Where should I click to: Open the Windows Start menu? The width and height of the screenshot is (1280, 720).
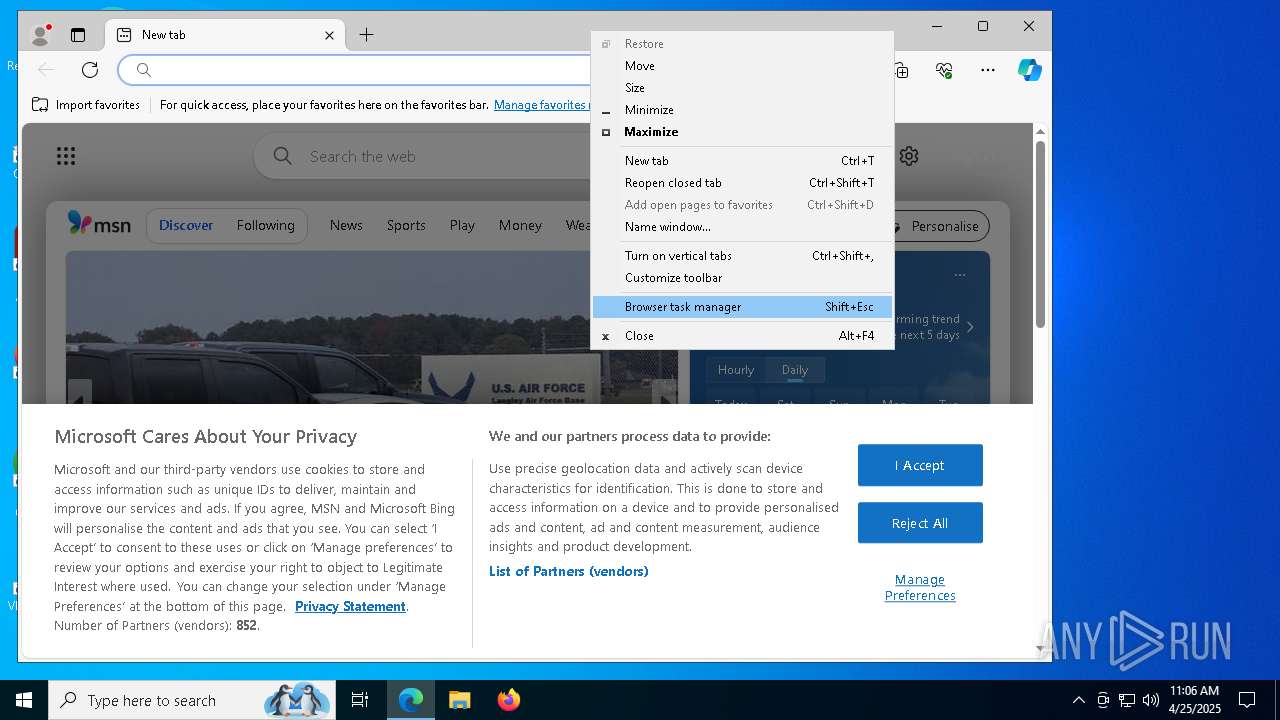click(x=24, y=700)
